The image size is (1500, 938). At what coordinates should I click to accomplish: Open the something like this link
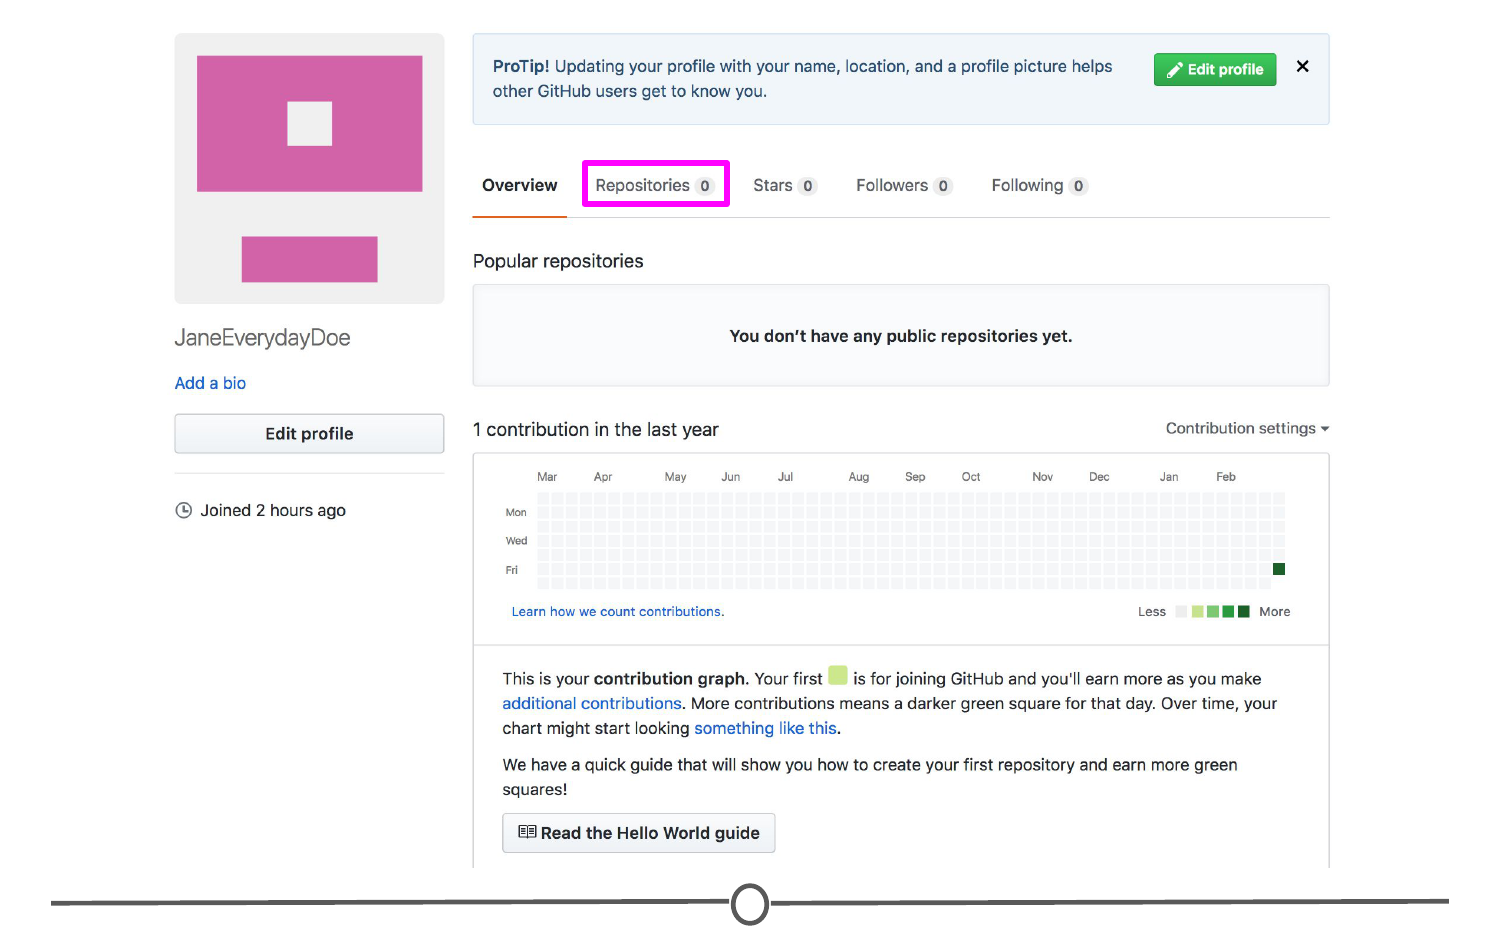pyautogui.click(x=765, y=729)
